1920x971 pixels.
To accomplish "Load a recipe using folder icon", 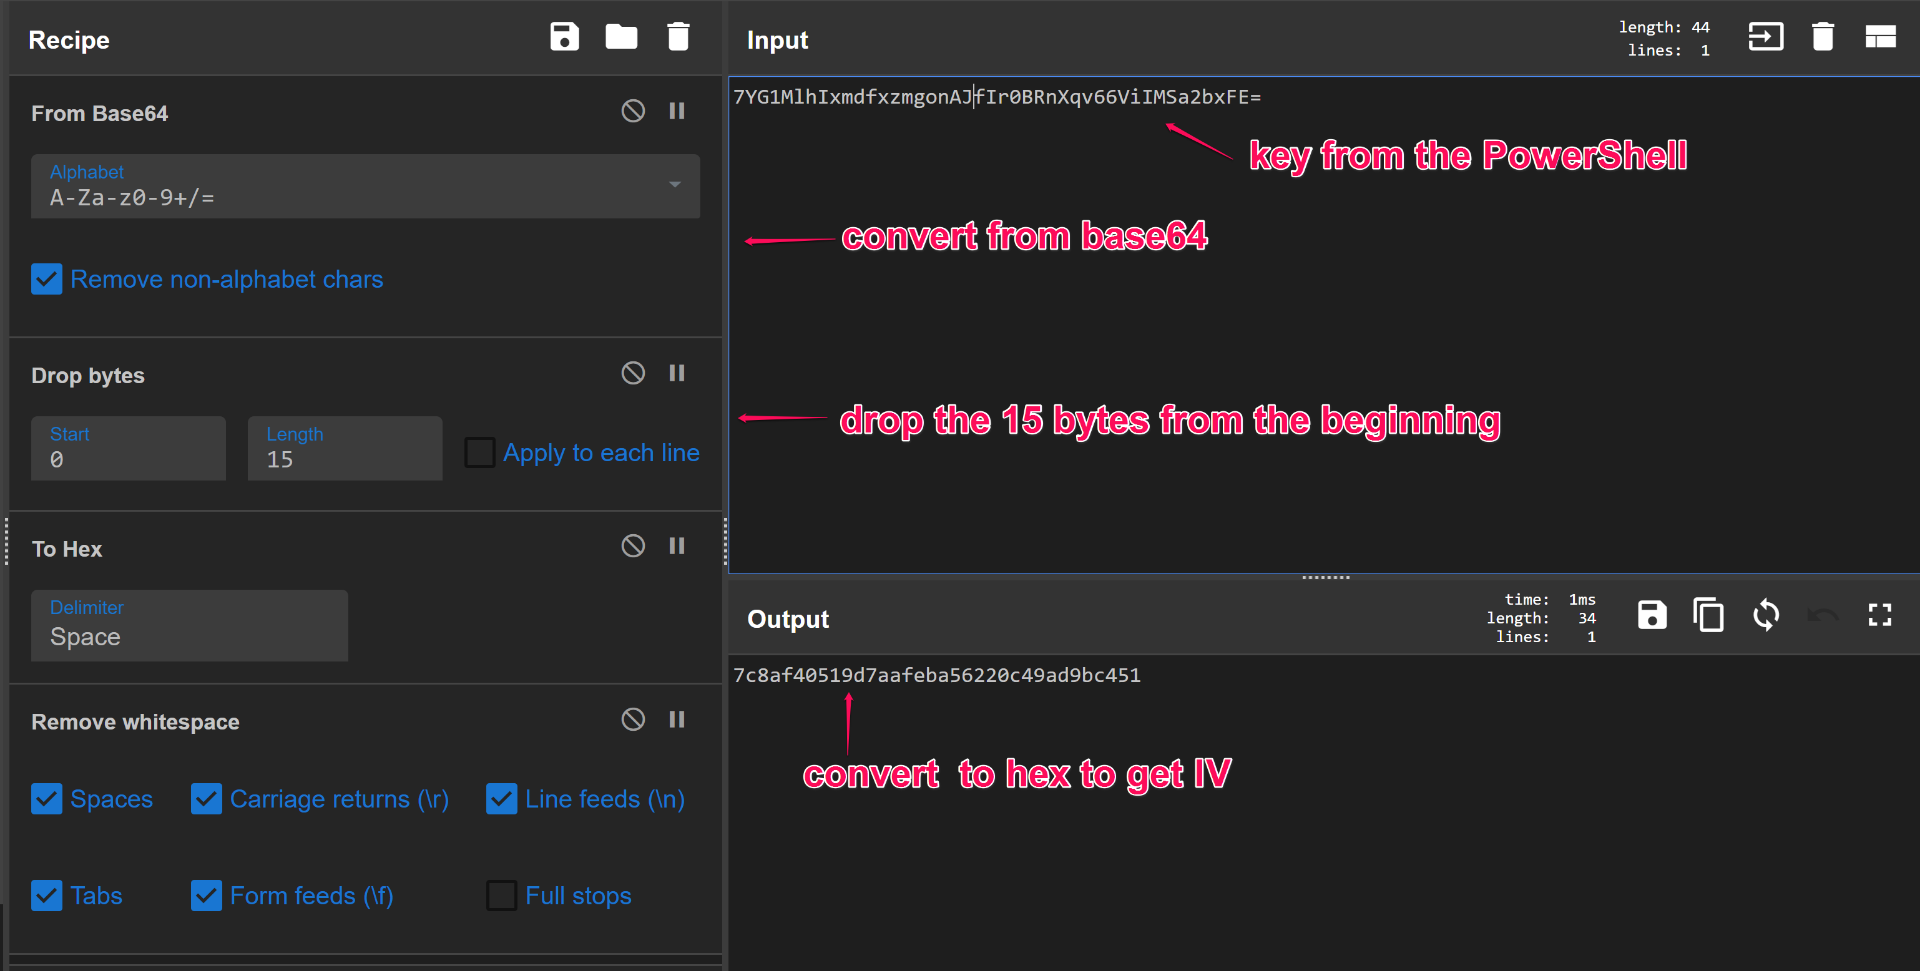I will click(x=621, y=37).
